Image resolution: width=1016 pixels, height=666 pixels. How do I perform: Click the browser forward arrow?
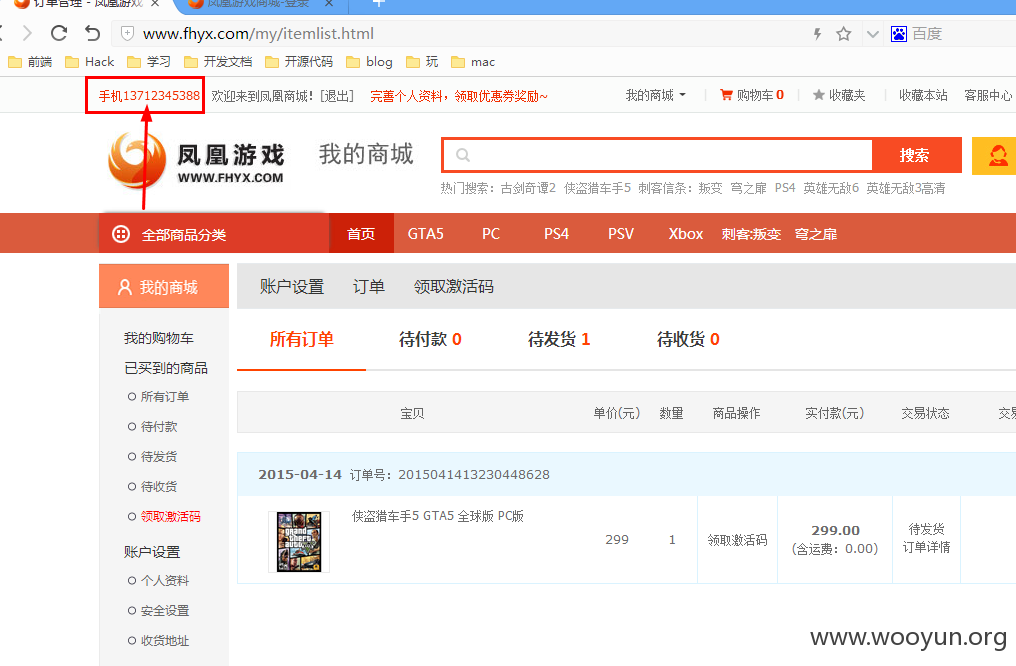click(x=27, y=33)
